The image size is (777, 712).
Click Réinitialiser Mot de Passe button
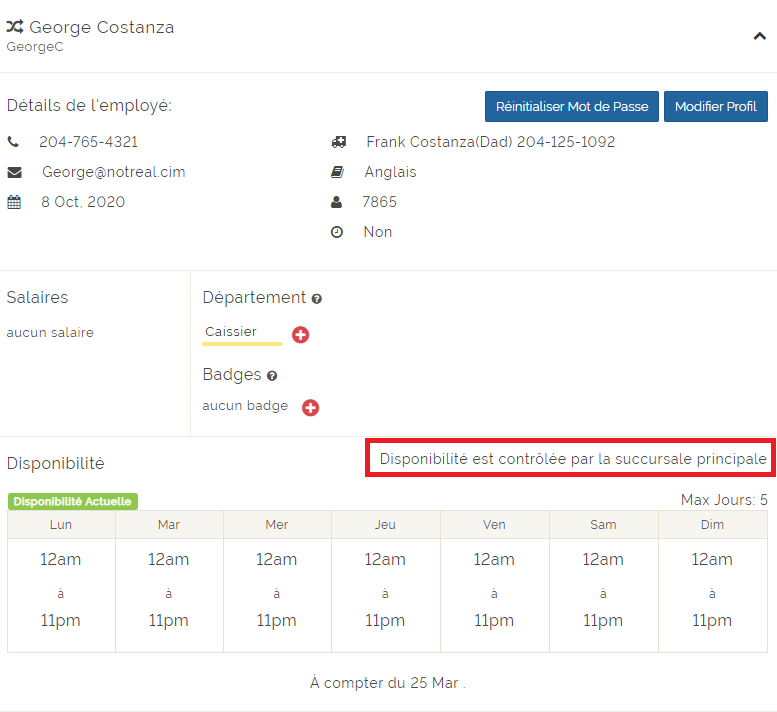pos(571,106)
